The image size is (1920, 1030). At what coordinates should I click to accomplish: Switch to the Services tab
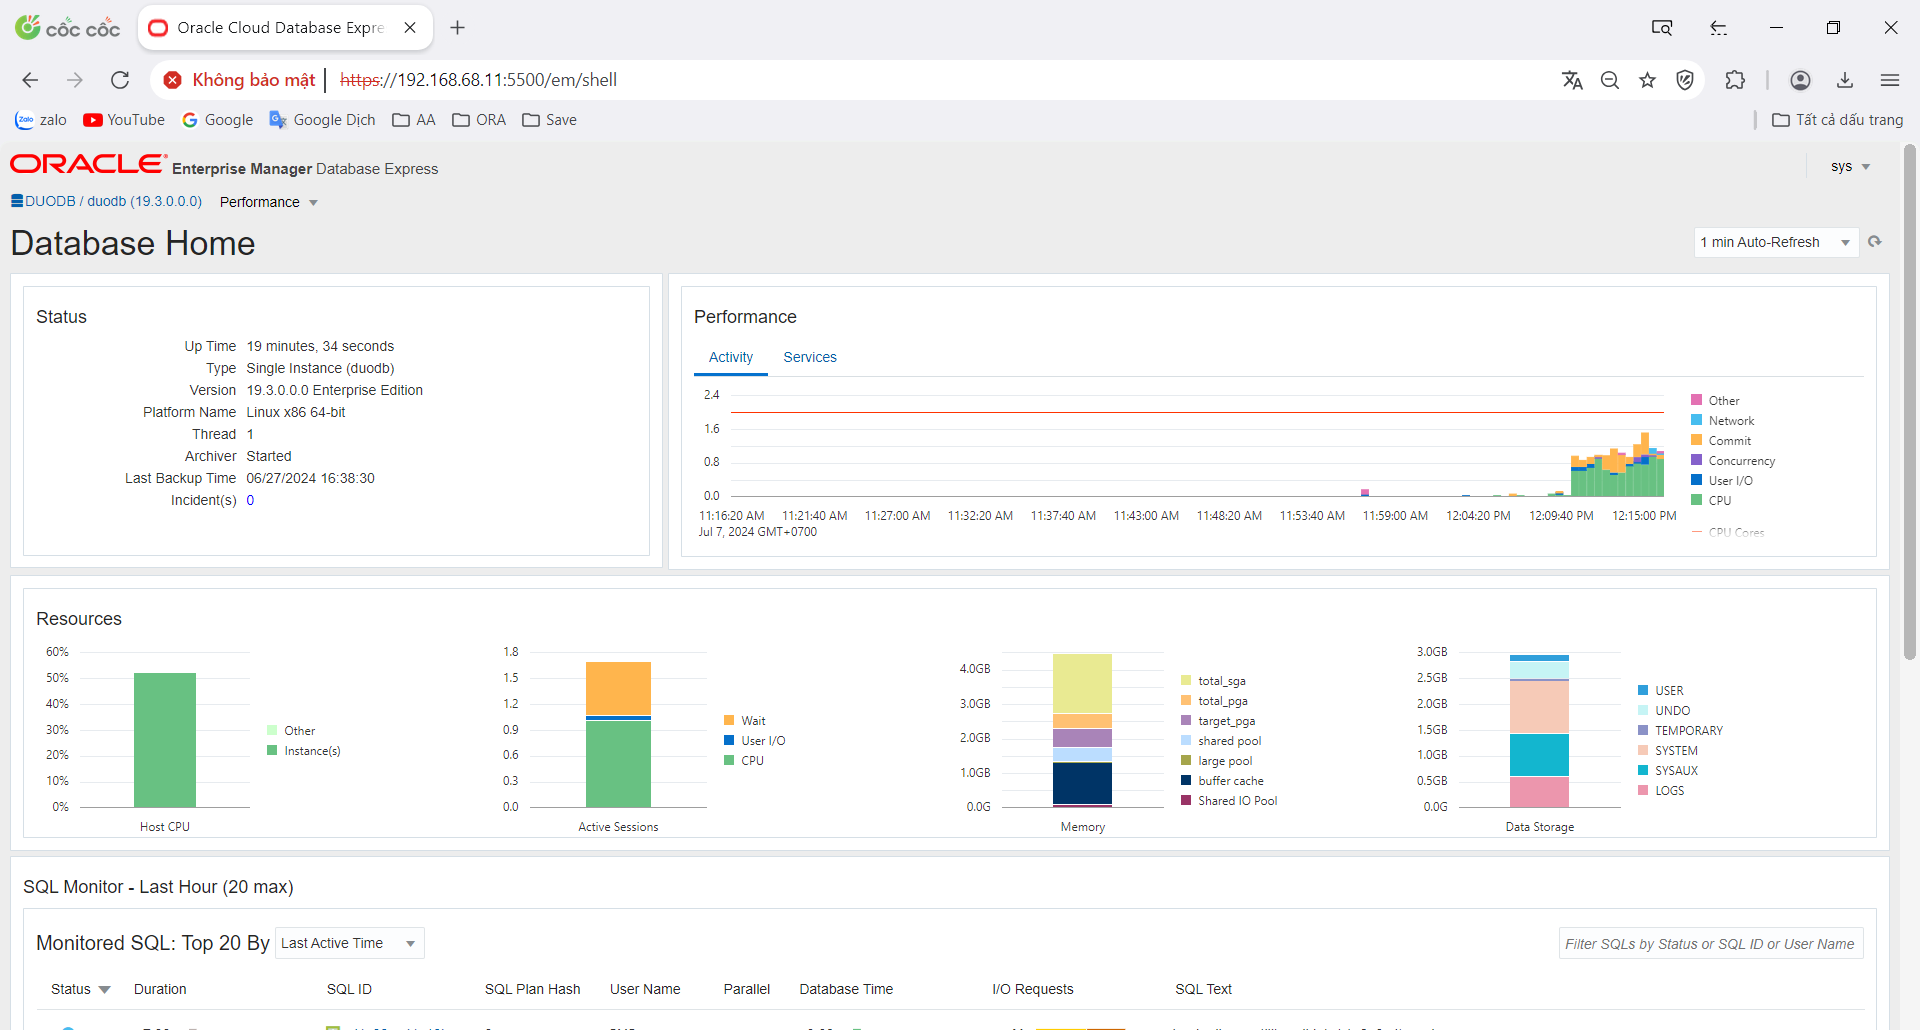[810, 357]
